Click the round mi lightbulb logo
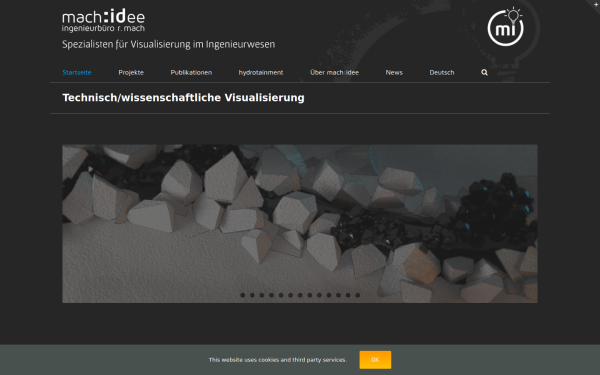 click(506, 27)
